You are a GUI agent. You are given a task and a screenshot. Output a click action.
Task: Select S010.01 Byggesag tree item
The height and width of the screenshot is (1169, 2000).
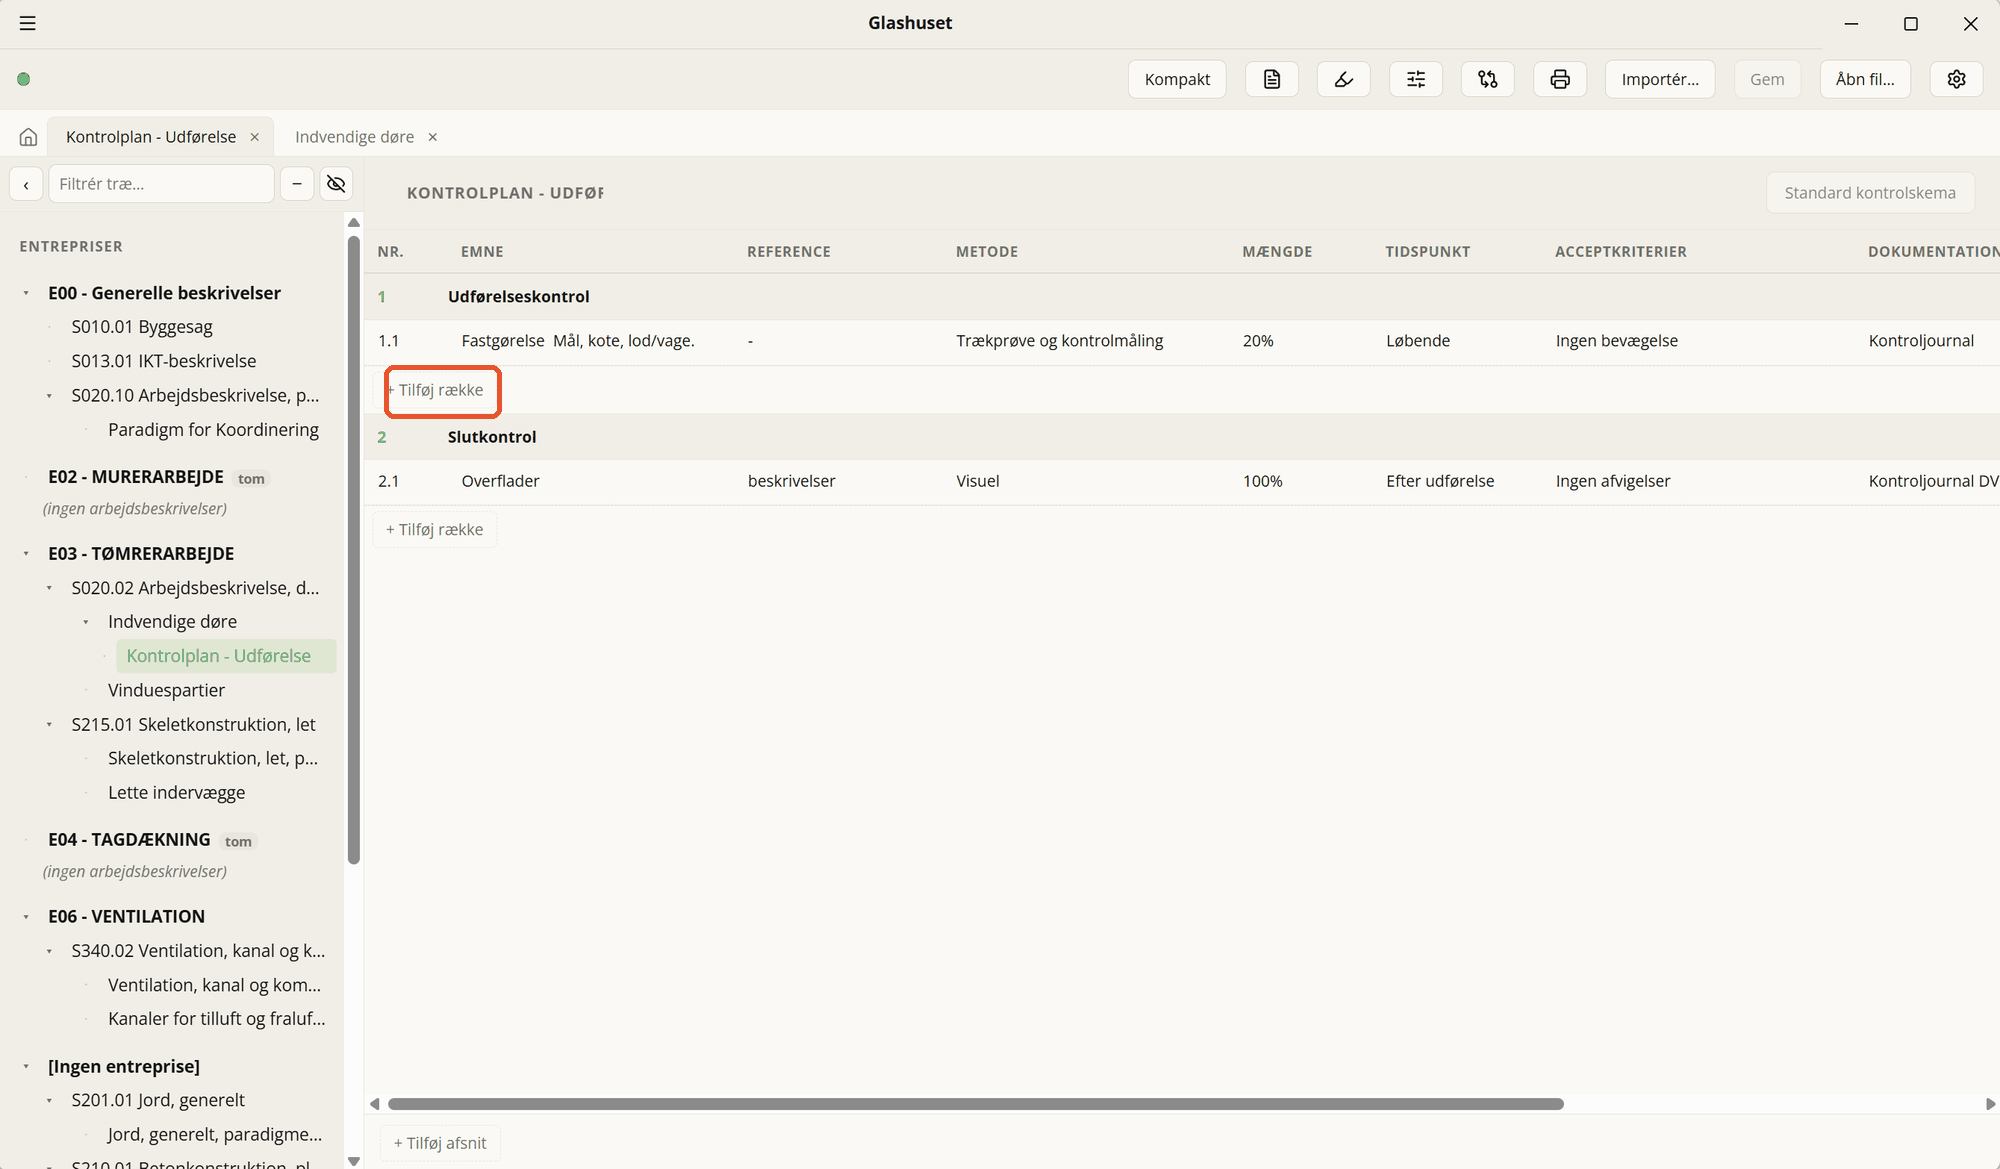click(x=142, y=327)
